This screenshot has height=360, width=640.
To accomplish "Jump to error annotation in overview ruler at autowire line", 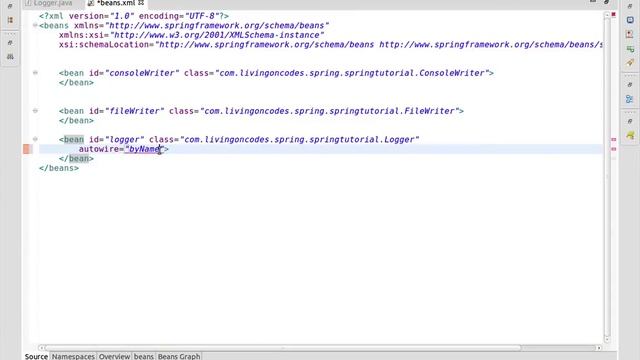I will pos(613,149).
